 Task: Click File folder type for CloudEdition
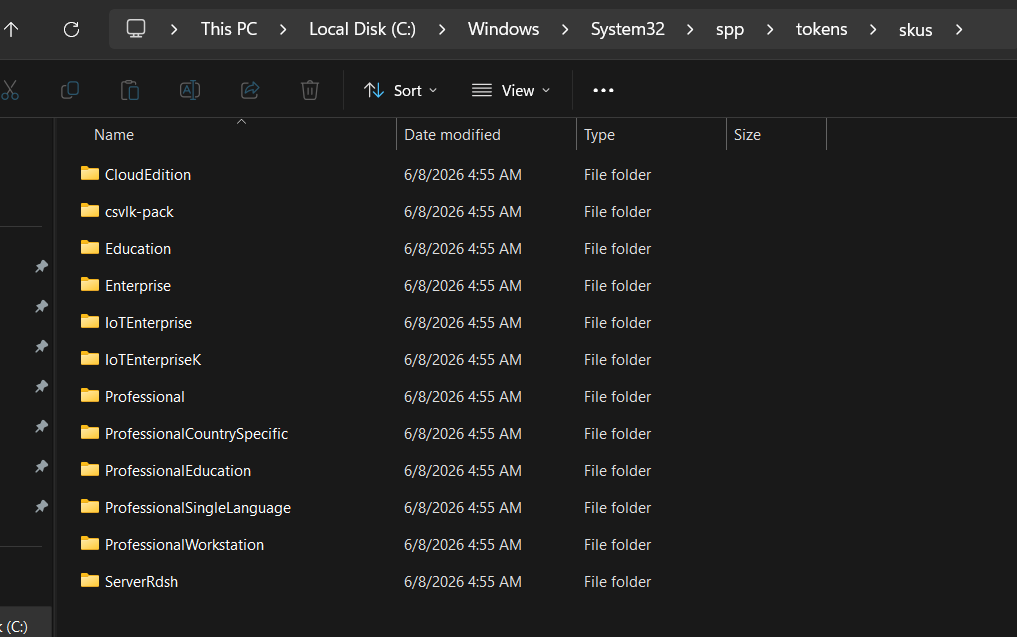(617, 174)
